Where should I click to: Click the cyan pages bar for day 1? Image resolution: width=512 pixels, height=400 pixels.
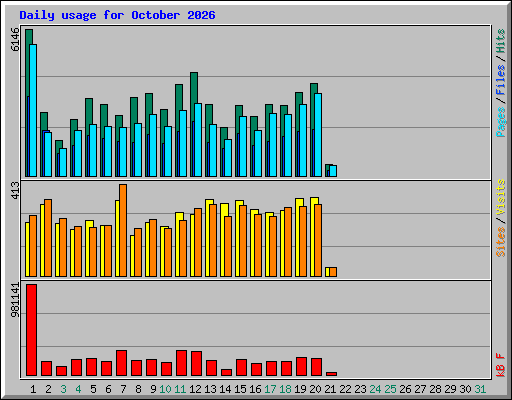click(x=33, y=110)
